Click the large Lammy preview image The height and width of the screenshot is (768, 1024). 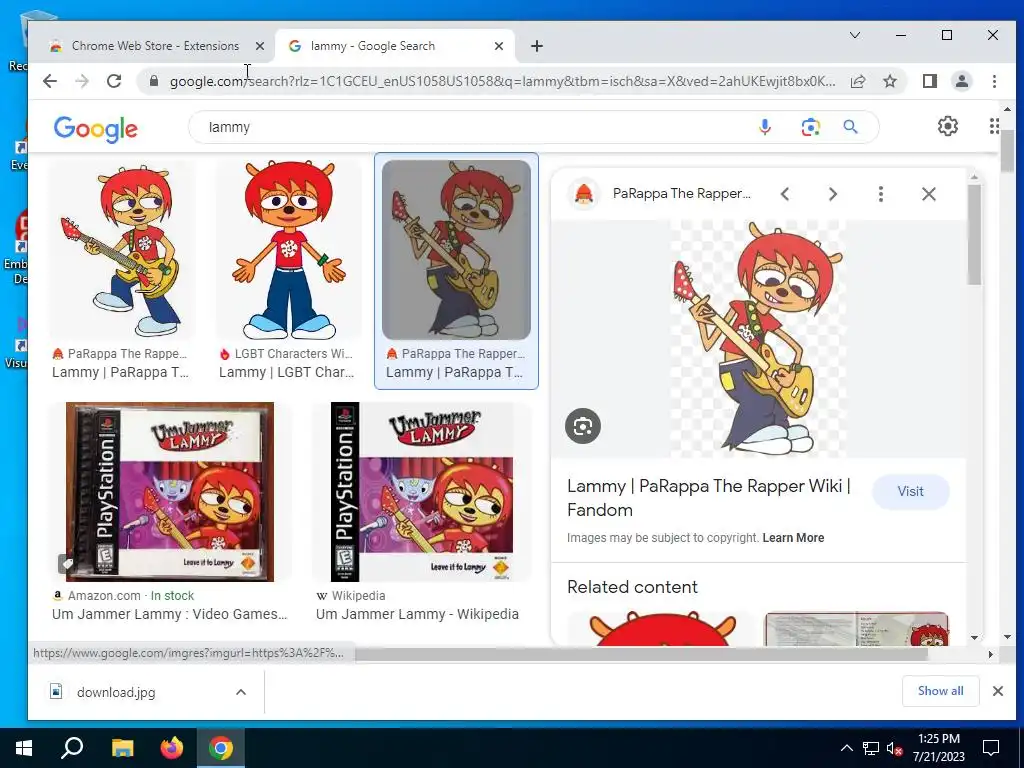click(758, 338)
